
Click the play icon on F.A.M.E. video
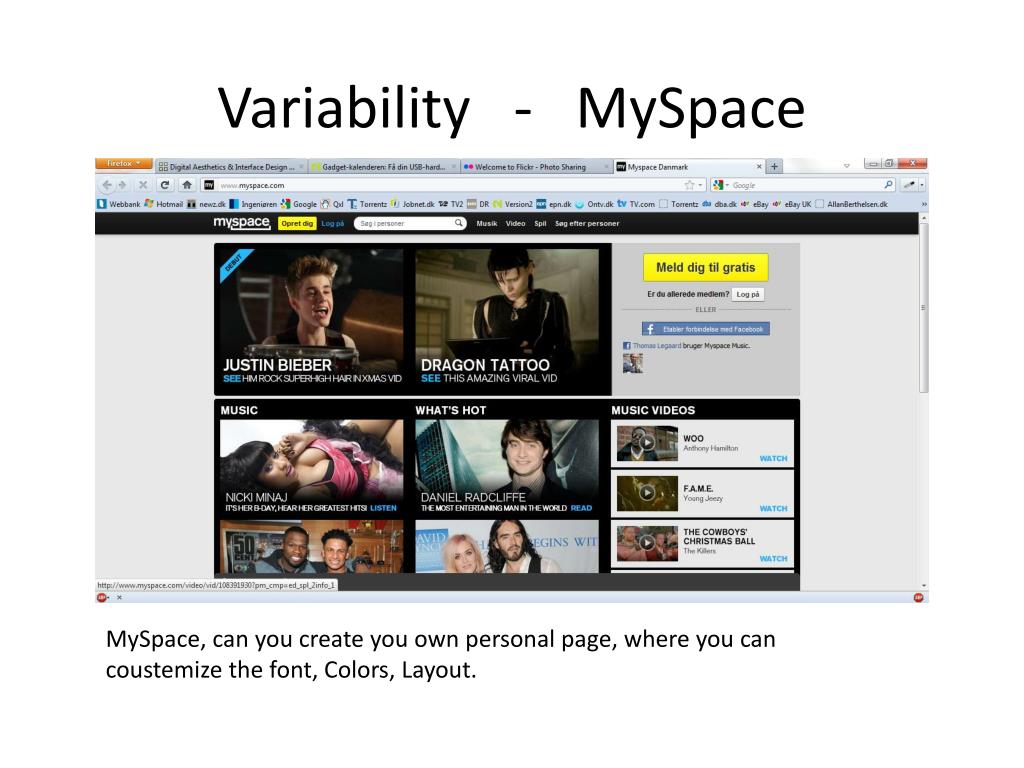647,492
